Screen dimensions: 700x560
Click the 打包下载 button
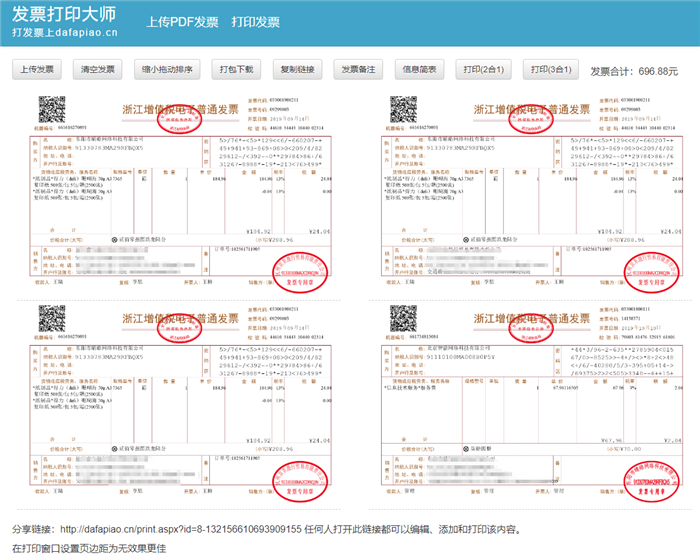(236, 70)
